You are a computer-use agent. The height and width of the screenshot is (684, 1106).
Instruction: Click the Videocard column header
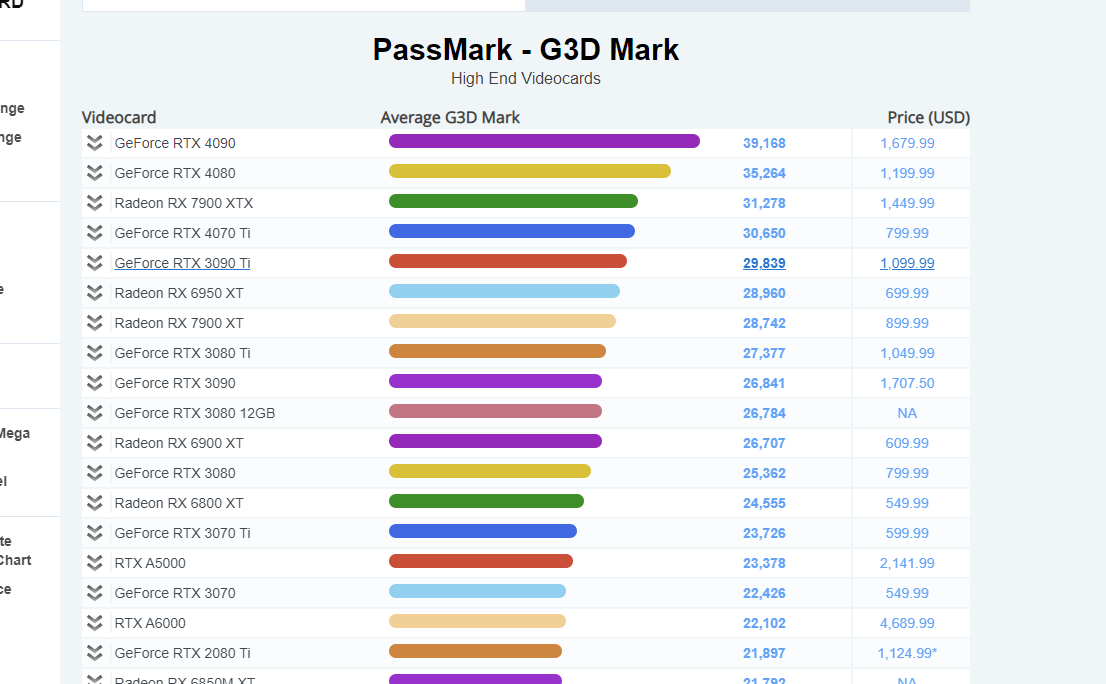(118, 117)
